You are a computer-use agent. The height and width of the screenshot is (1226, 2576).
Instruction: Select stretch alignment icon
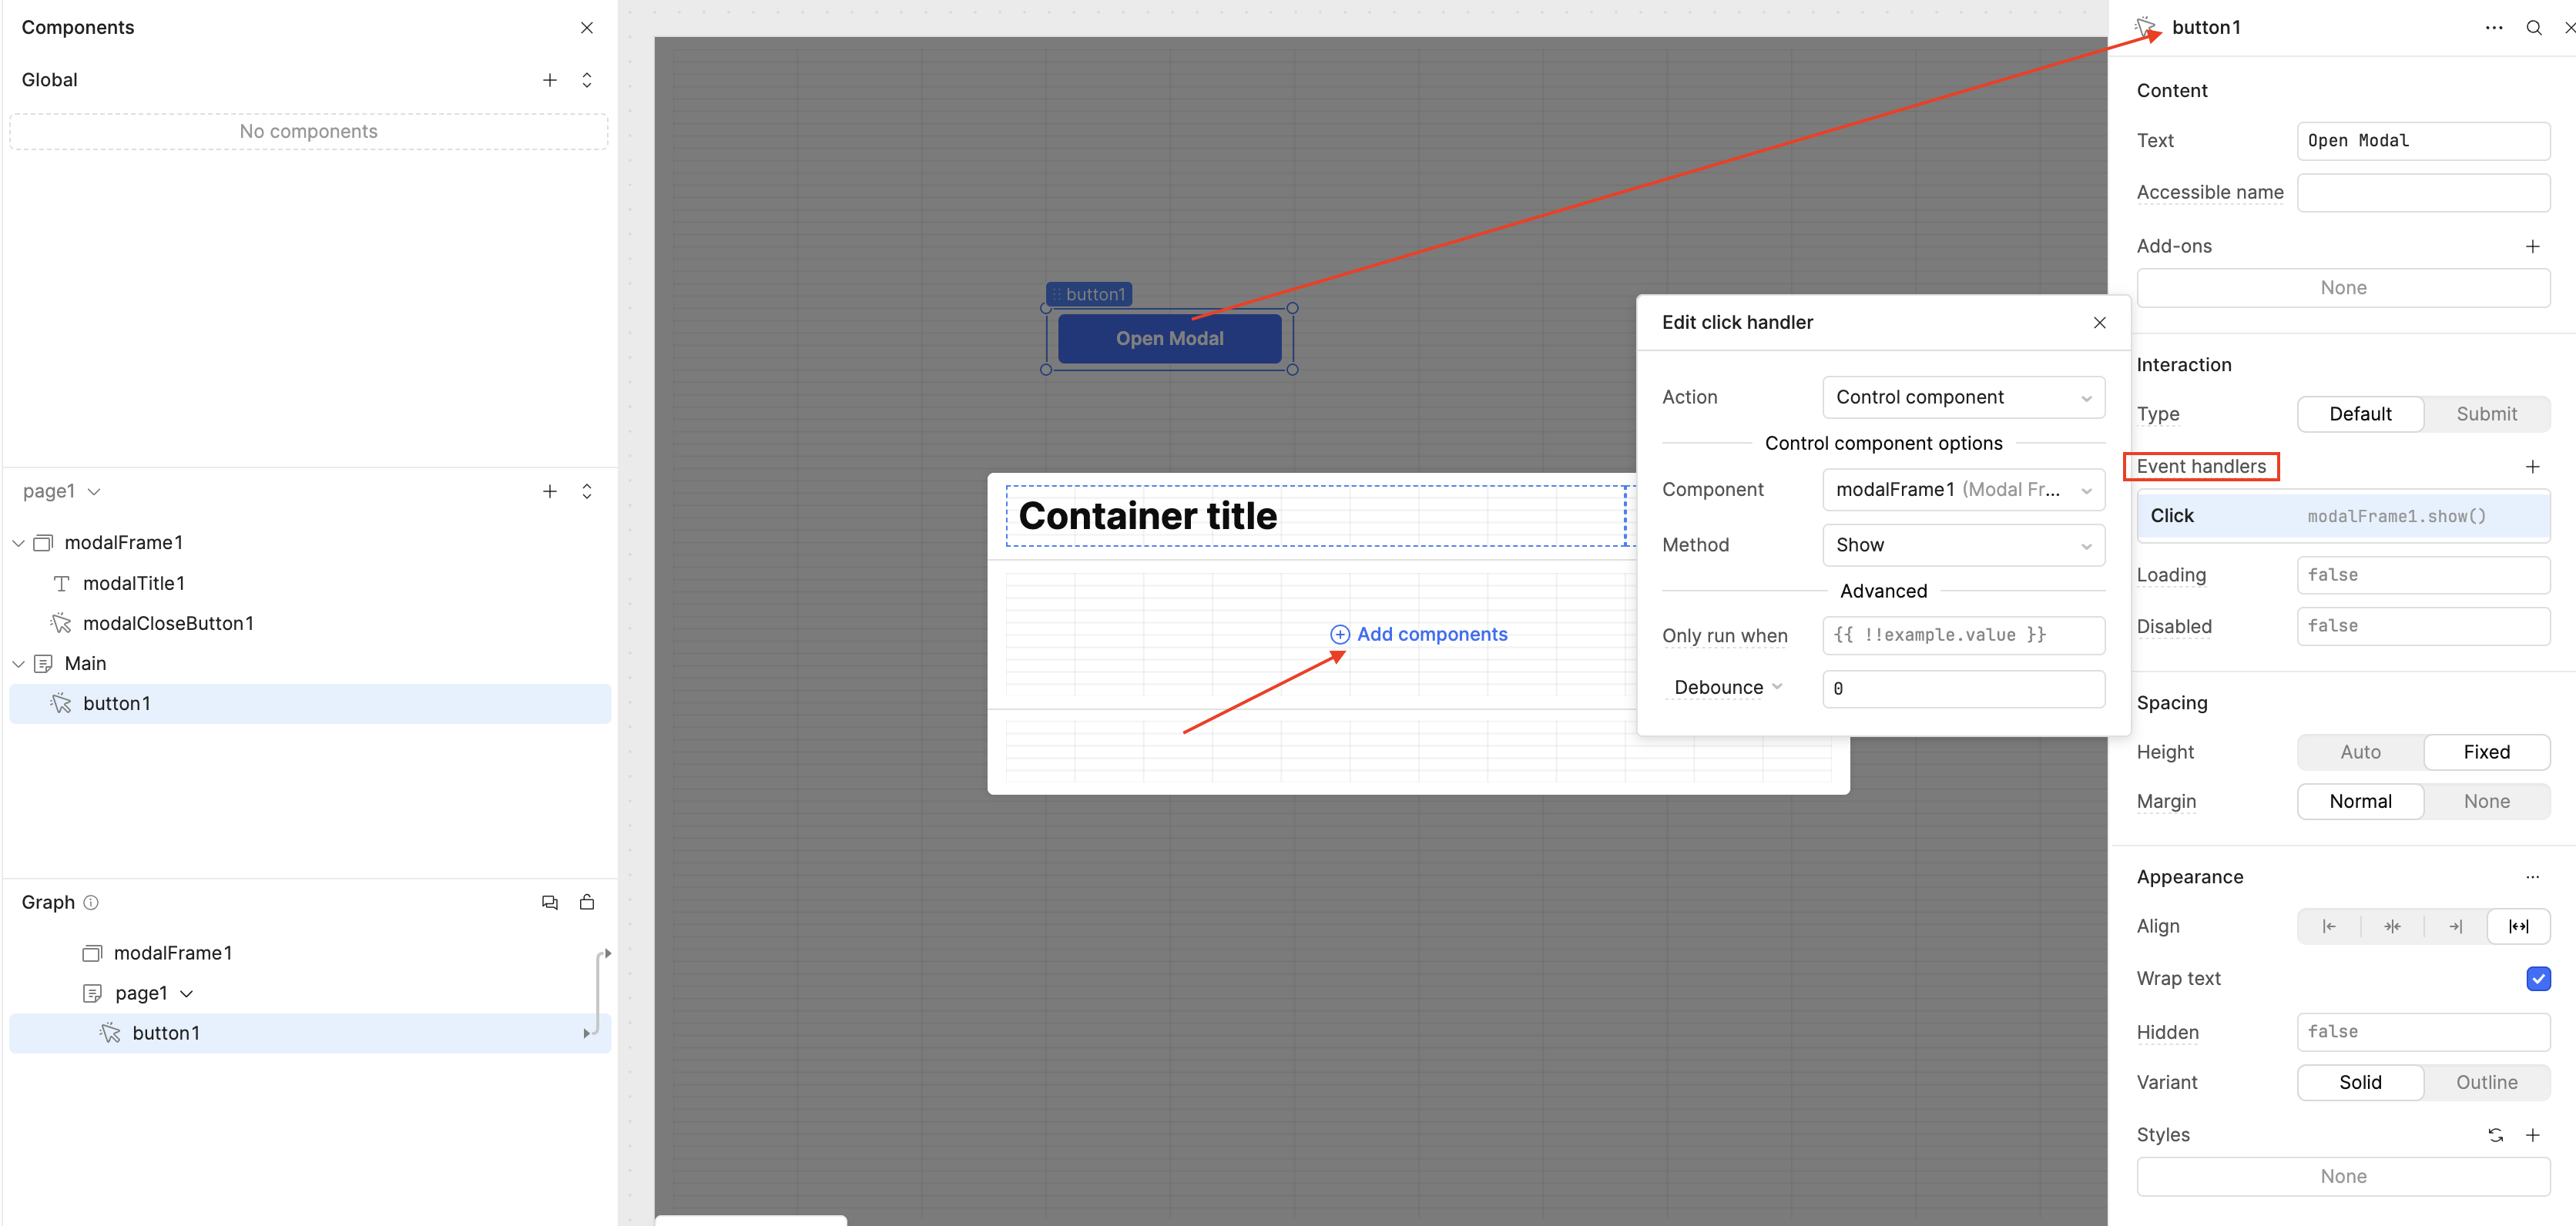point(2518,926)
